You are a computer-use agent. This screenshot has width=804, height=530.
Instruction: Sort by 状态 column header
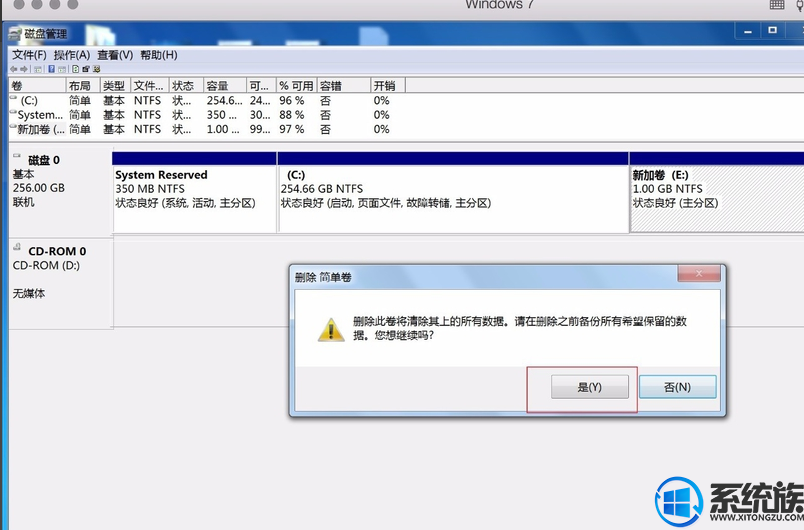(186, 86)
